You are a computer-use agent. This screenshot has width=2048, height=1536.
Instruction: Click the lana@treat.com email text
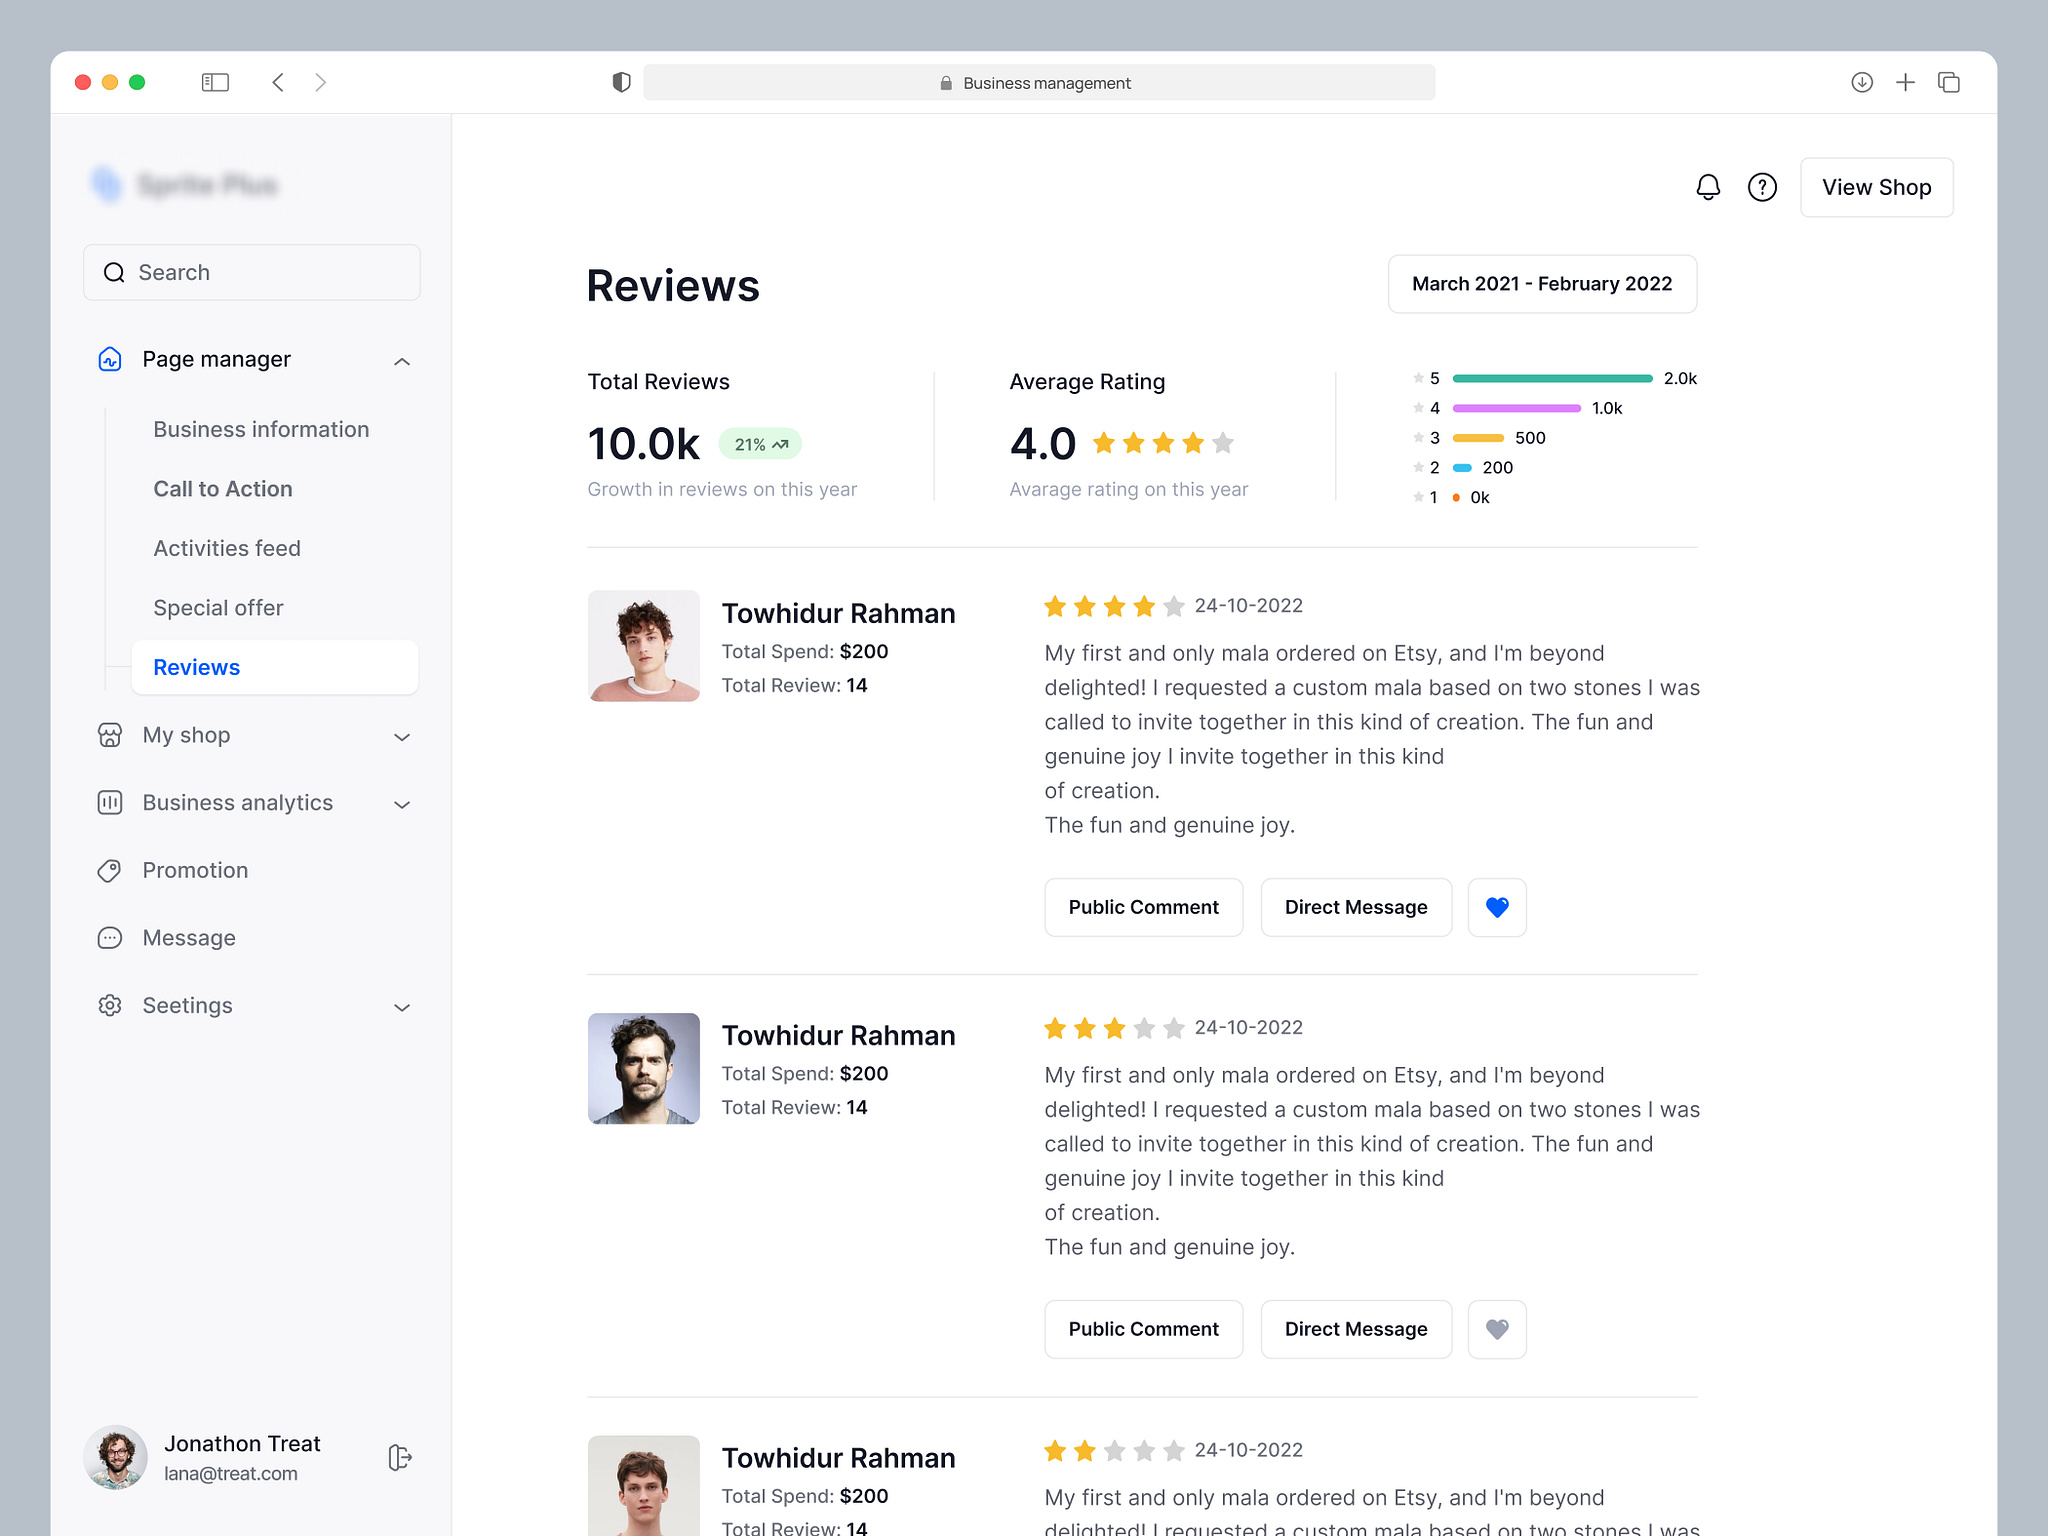click(x=231, y=1474)
